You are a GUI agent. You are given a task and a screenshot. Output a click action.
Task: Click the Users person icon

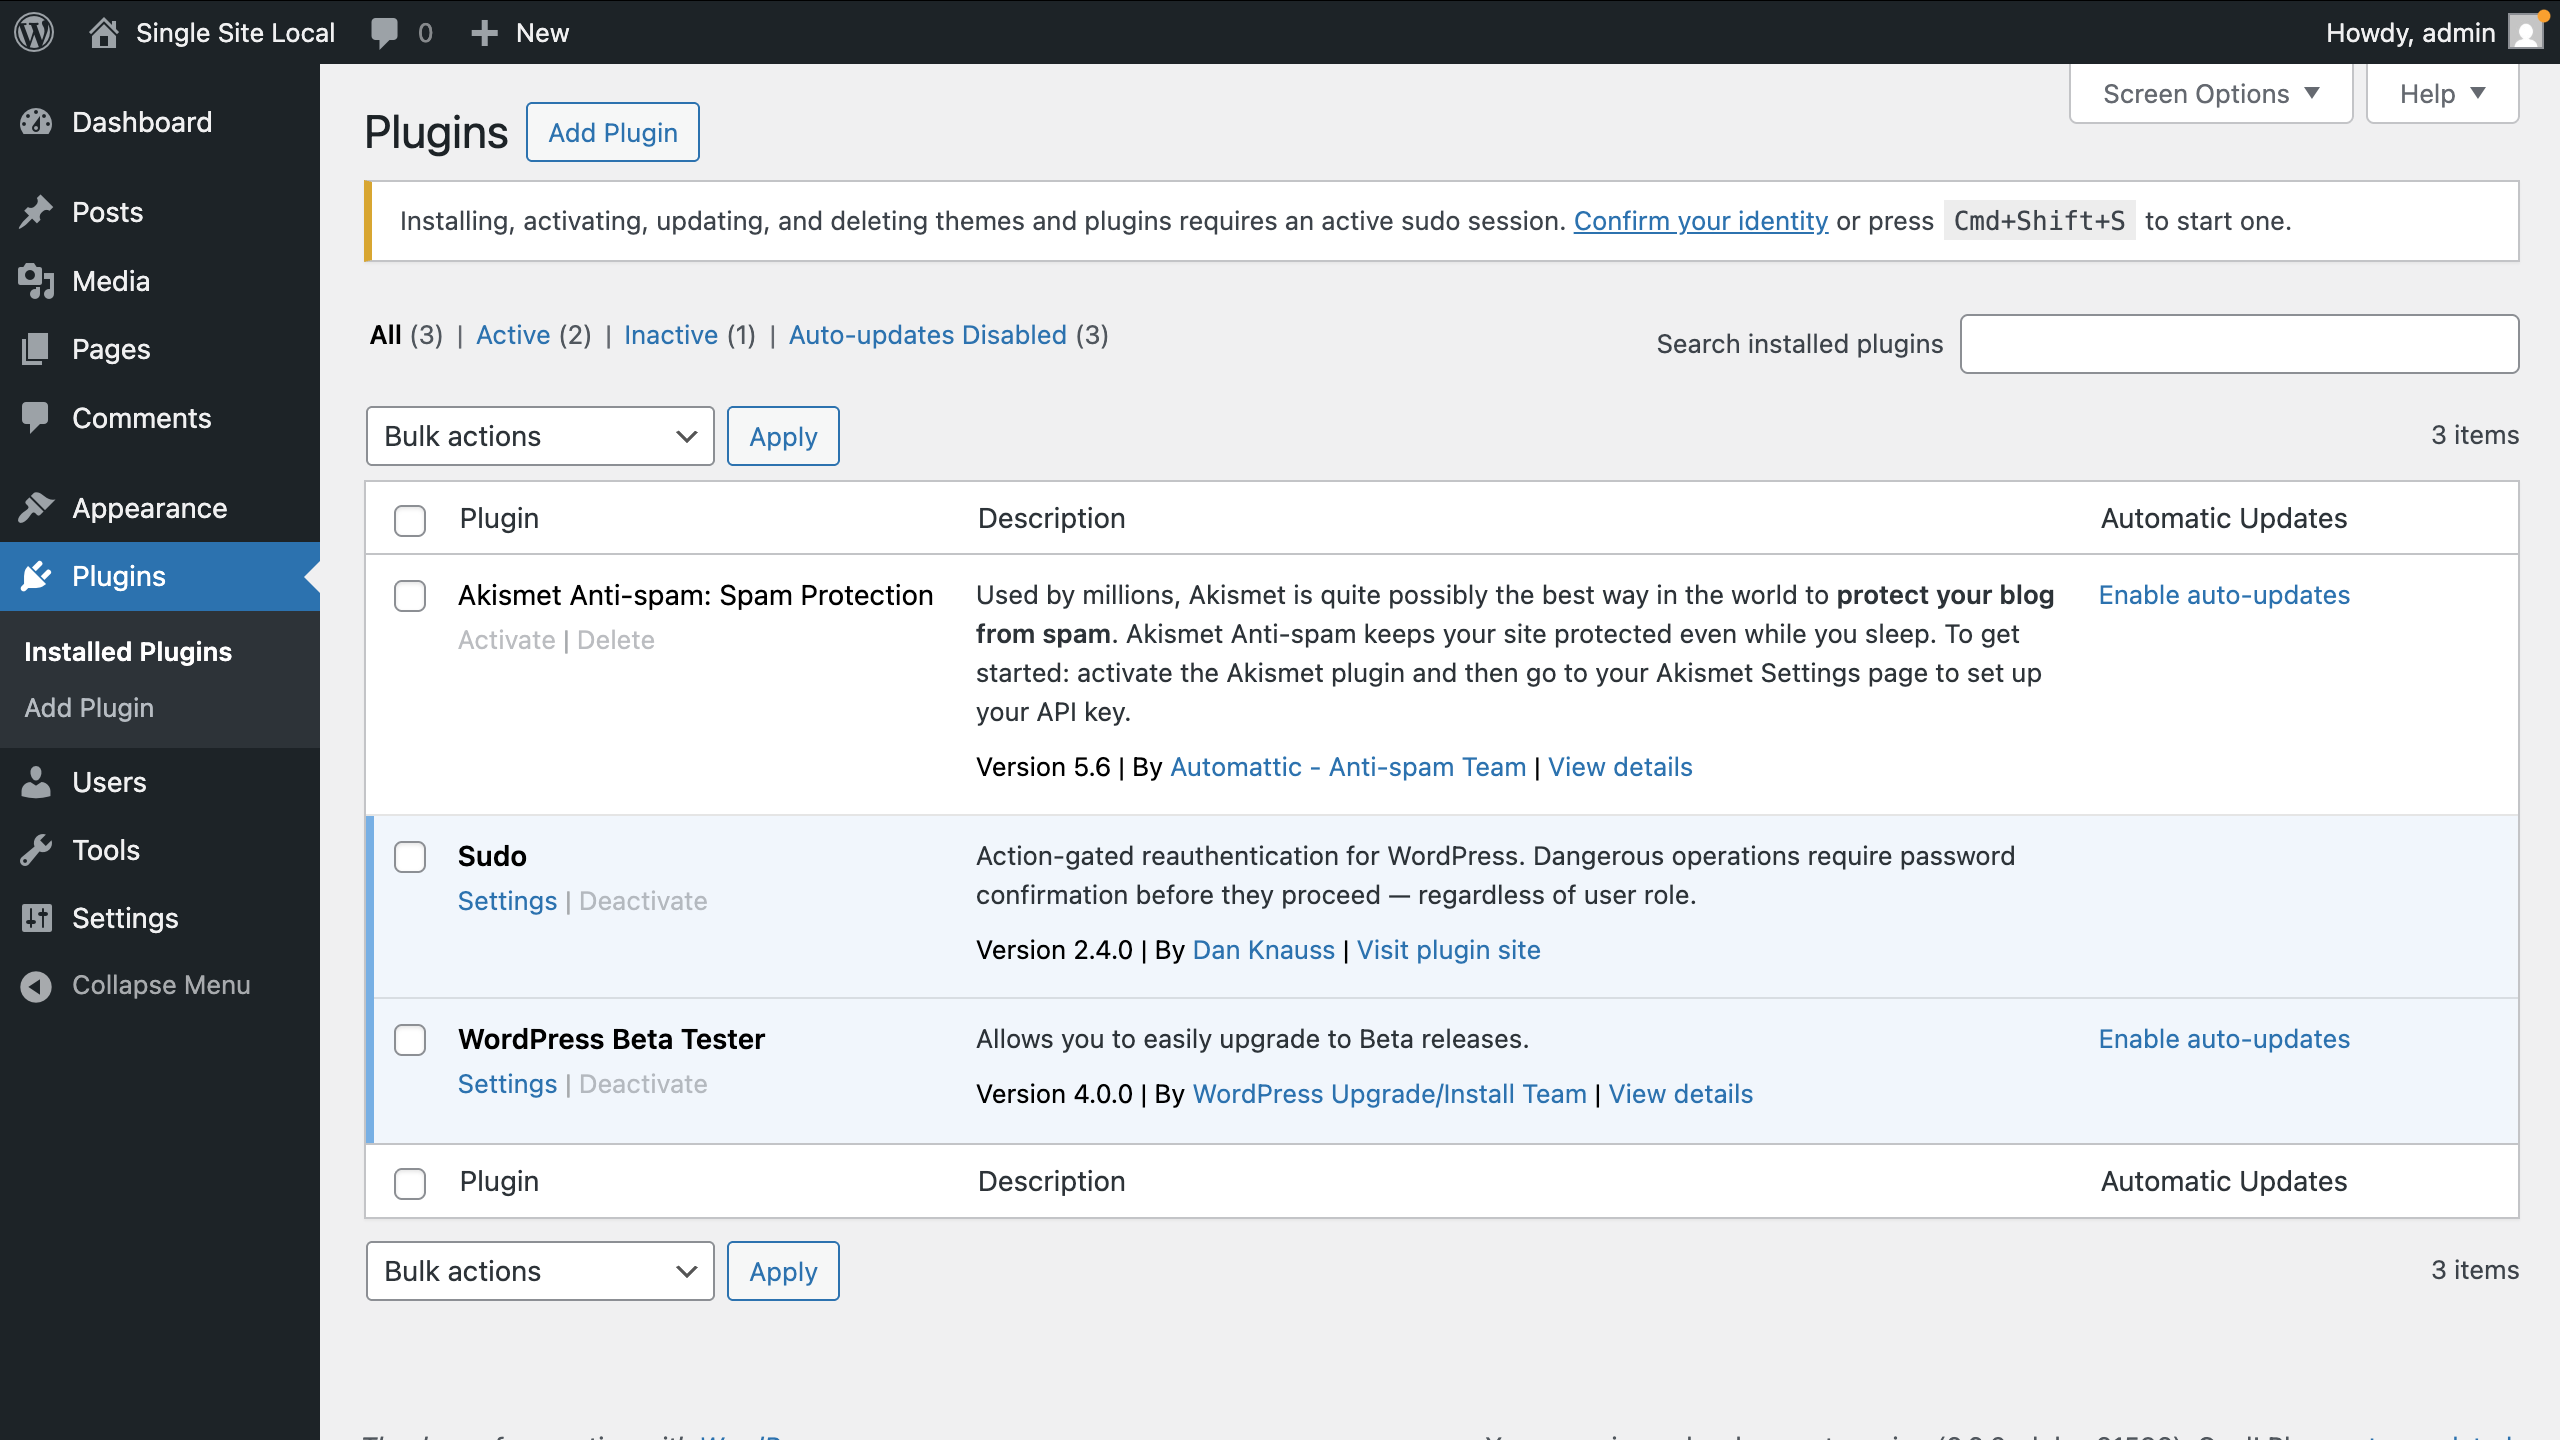36,782
